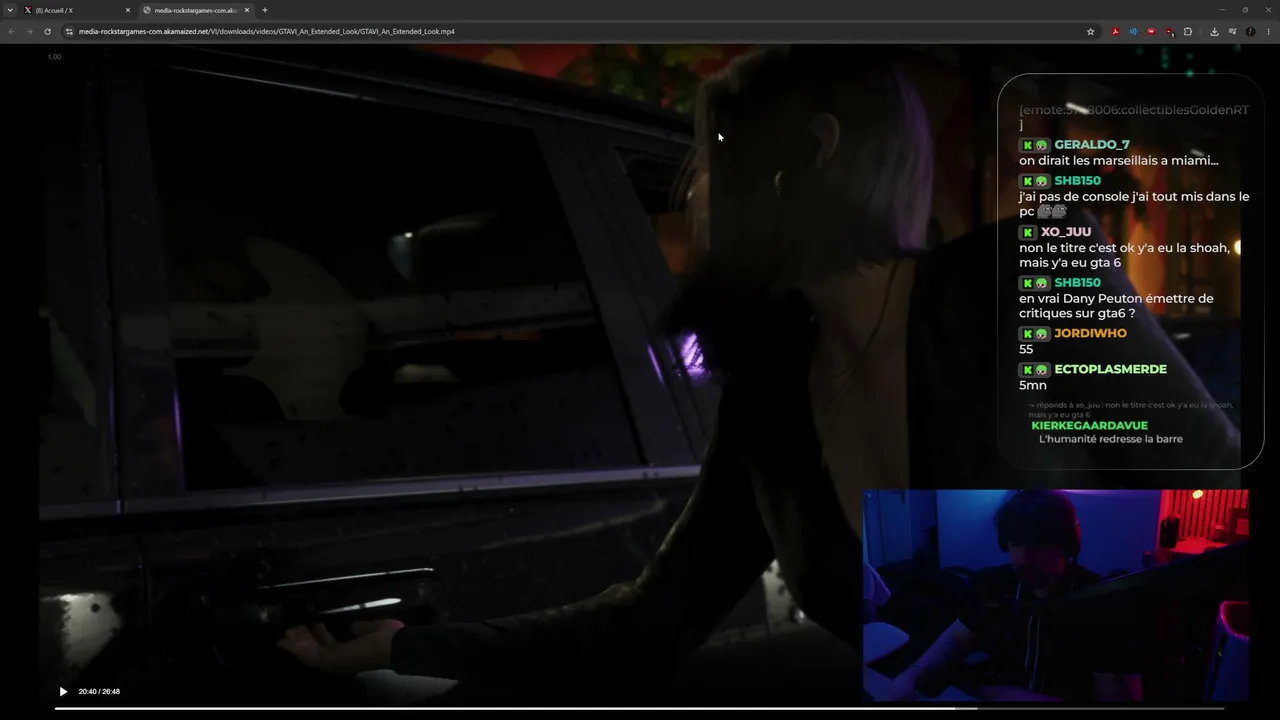Click username JORDIWHO in chat
The width and height of the screenshot is (1280, 720).
(x=1090, y=333)
